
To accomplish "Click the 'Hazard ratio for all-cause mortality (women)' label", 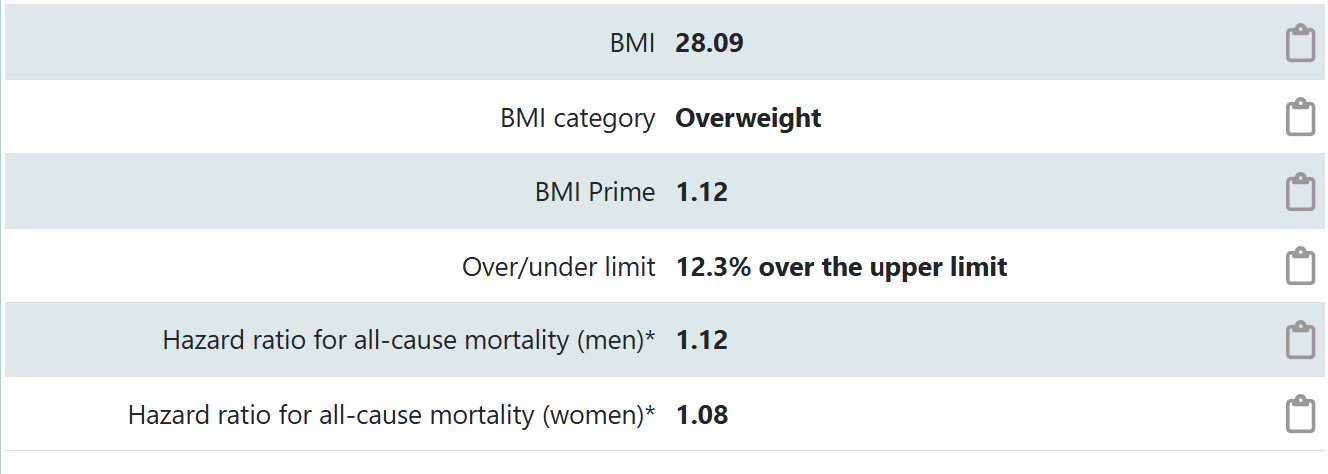I will (x=387, y=415).
